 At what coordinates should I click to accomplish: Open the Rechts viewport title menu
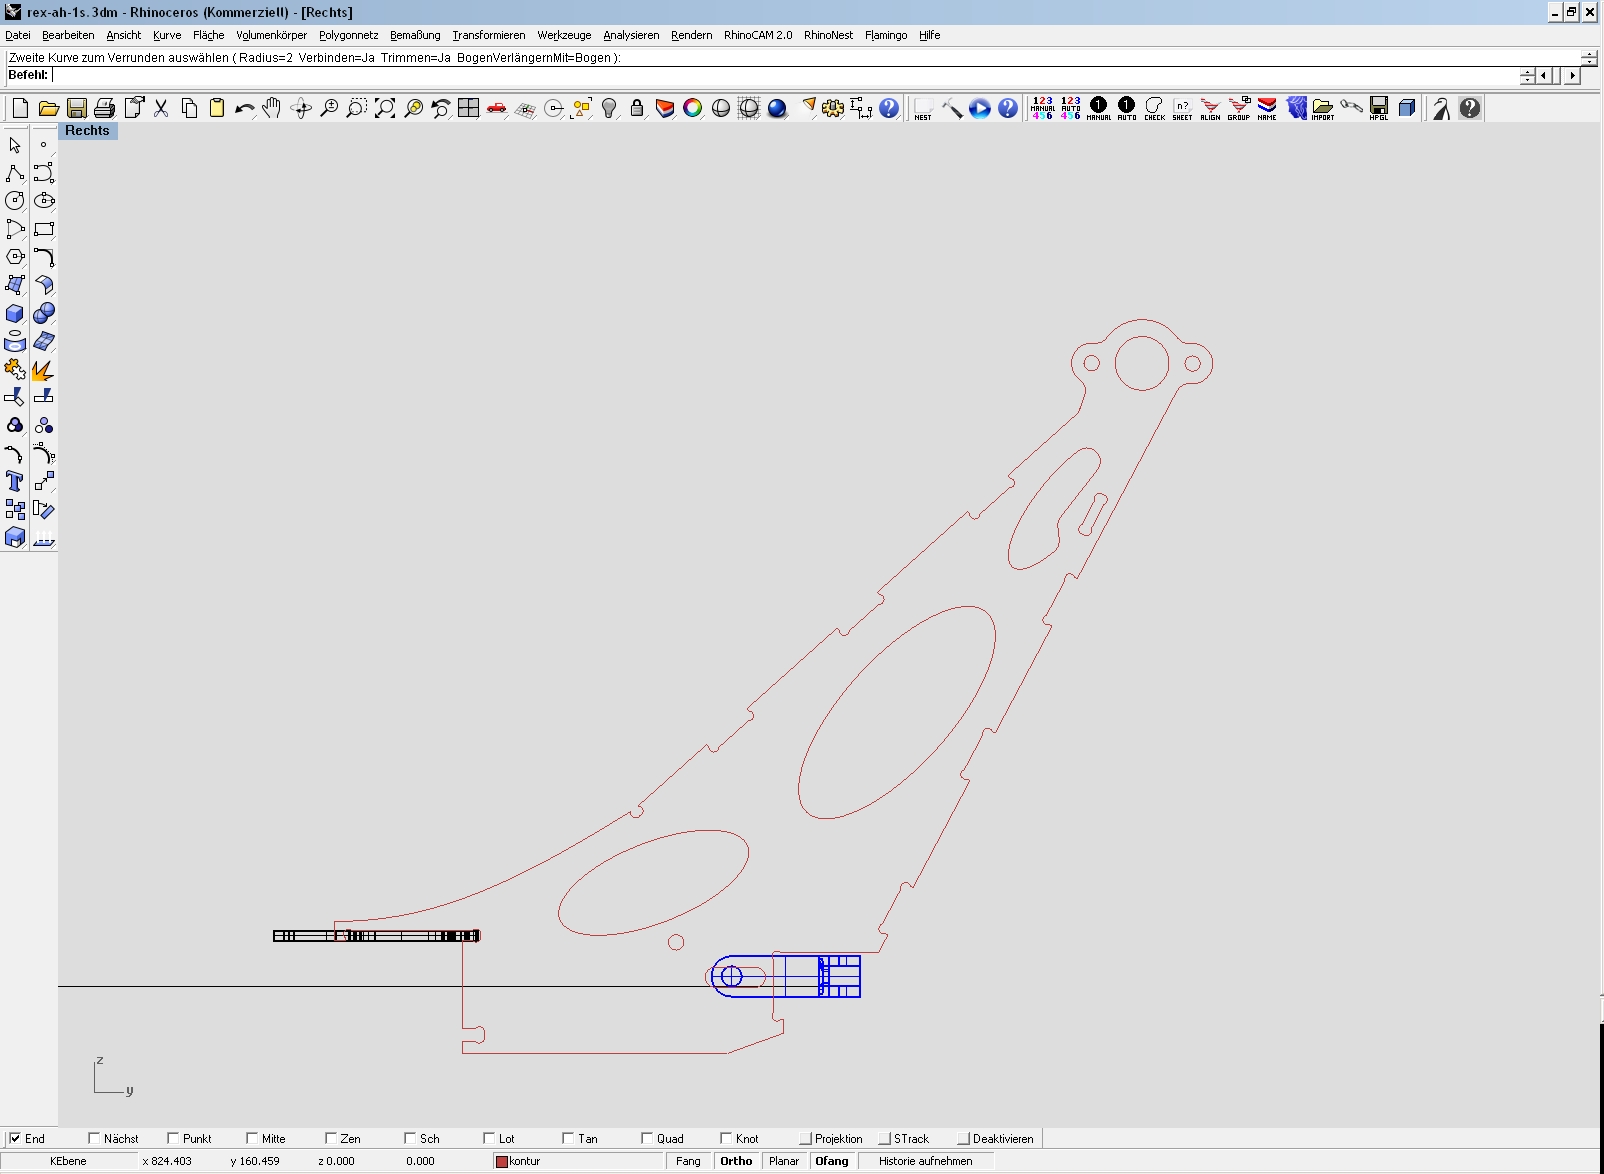pos(87,131)
